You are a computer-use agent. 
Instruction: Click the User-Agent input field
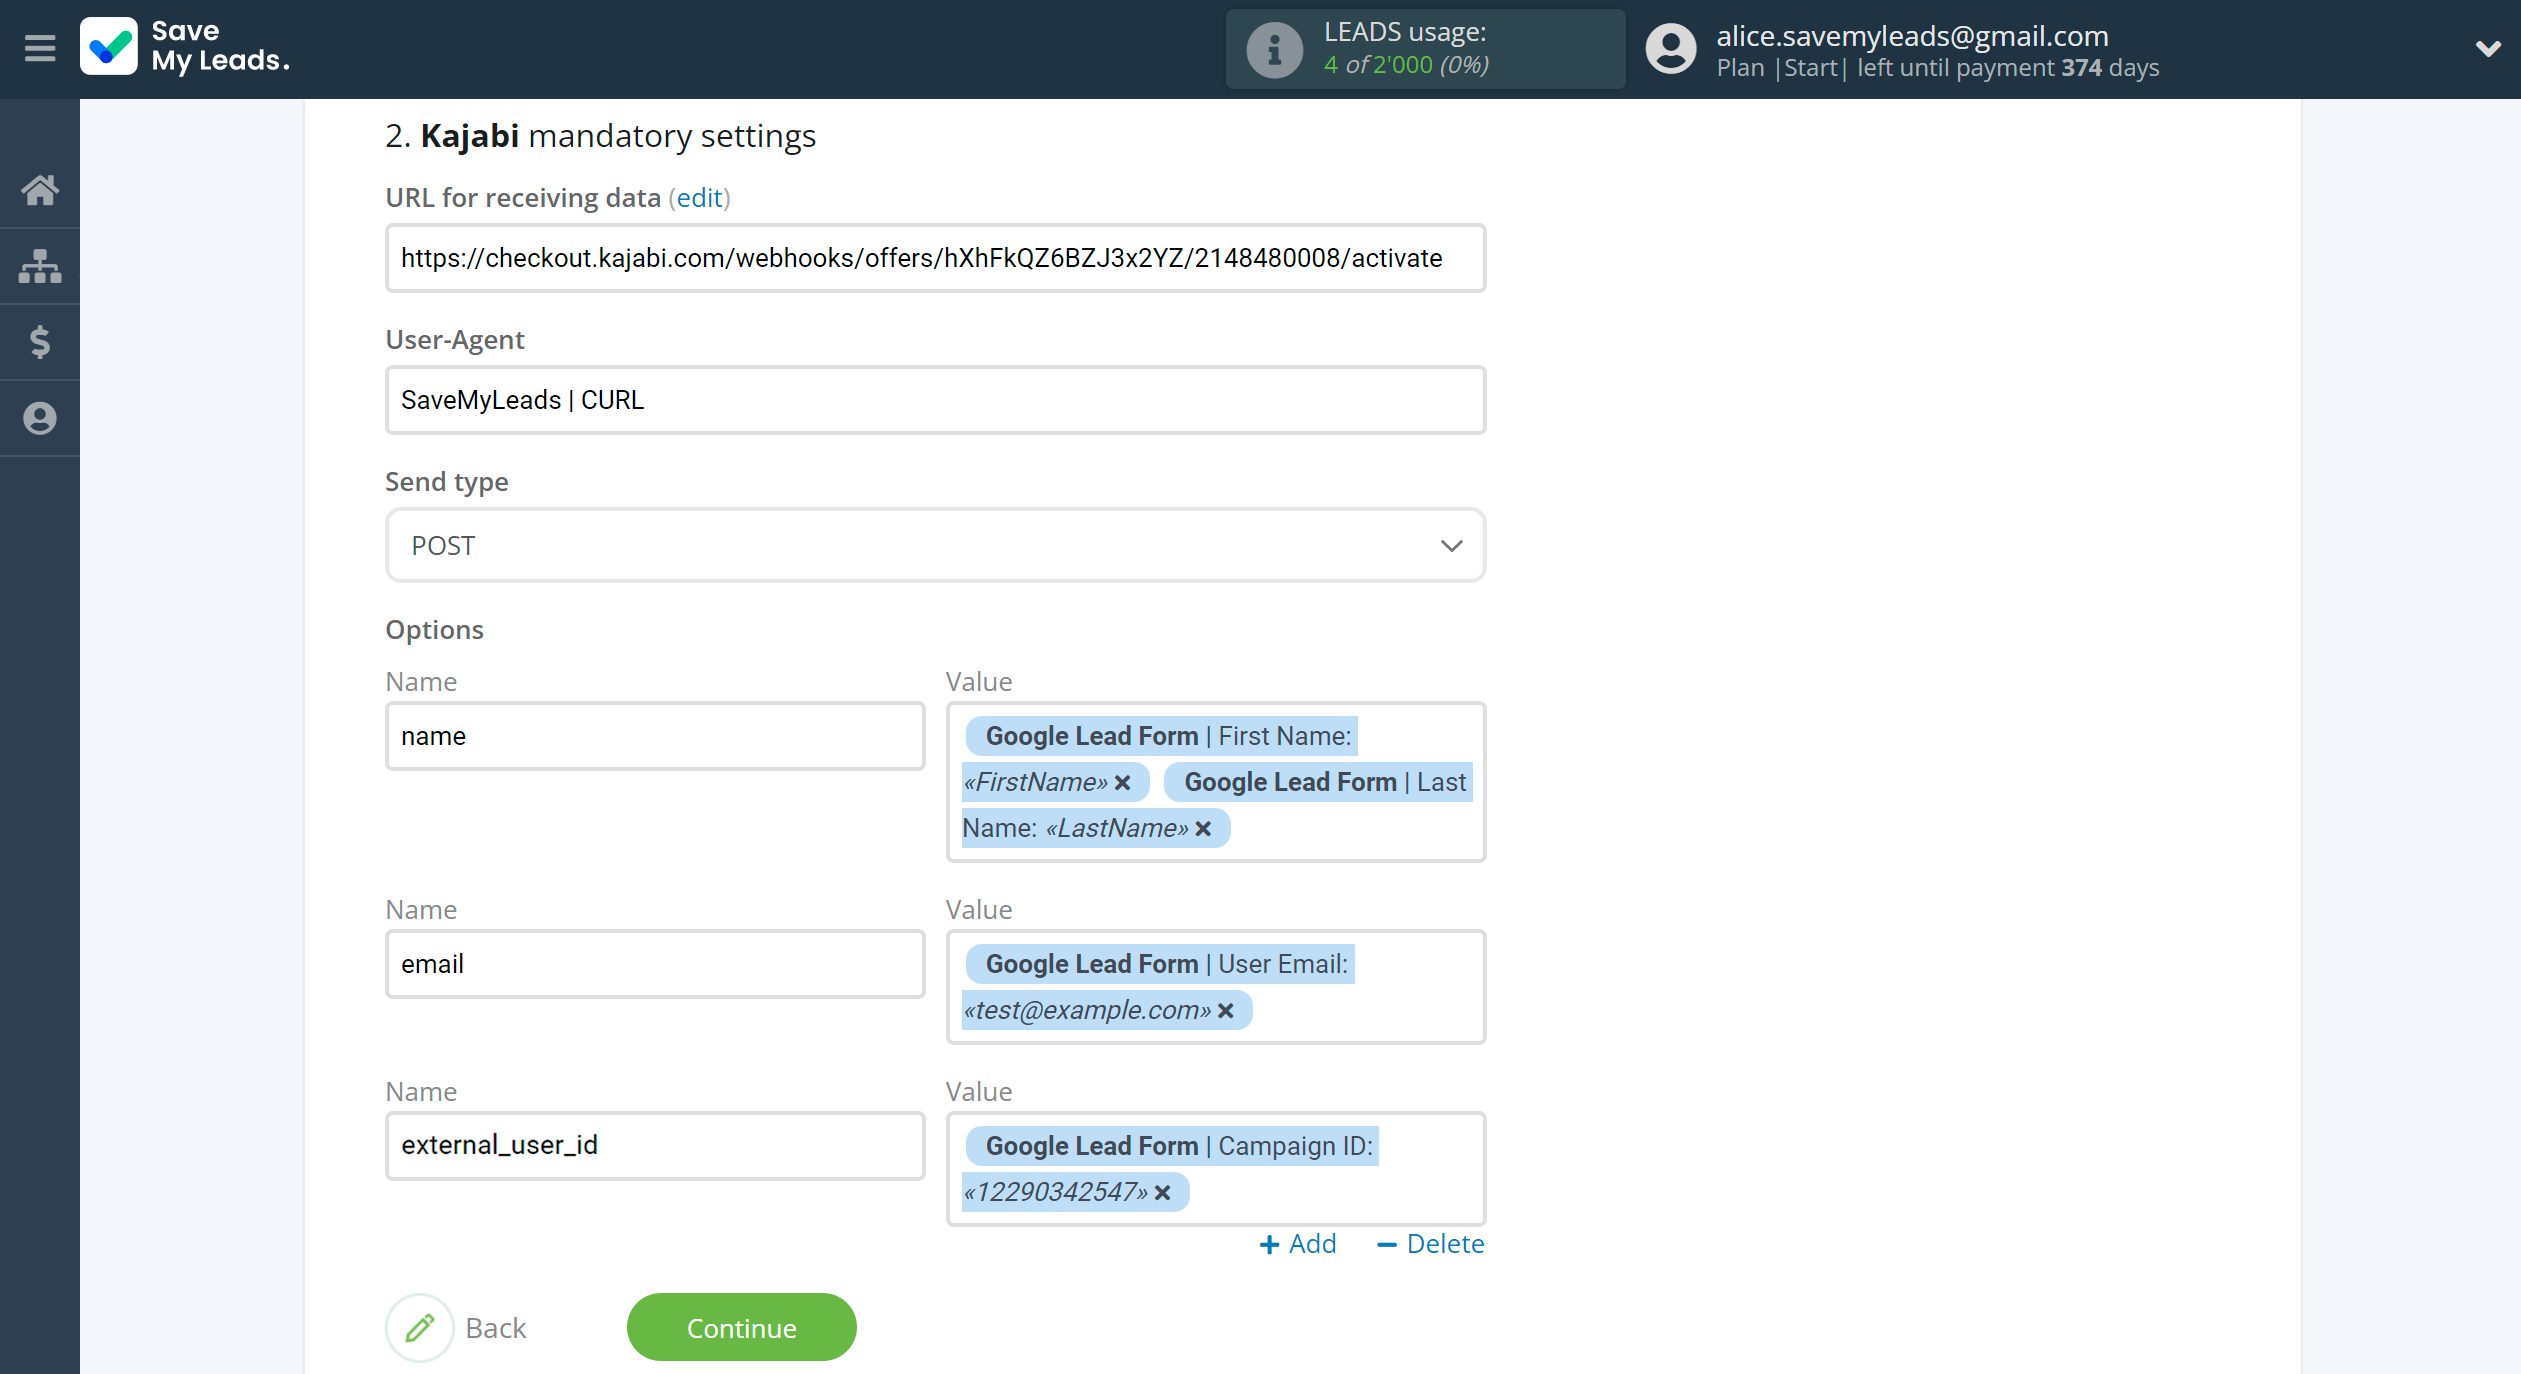pyautogui.click(x=935, y=400)
